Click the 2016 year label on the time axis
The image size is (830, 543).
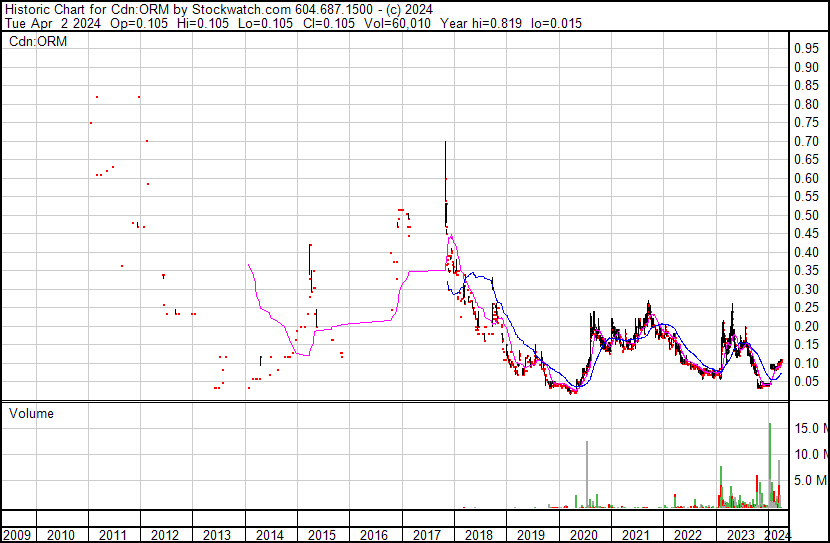click(x=374, y=535)
